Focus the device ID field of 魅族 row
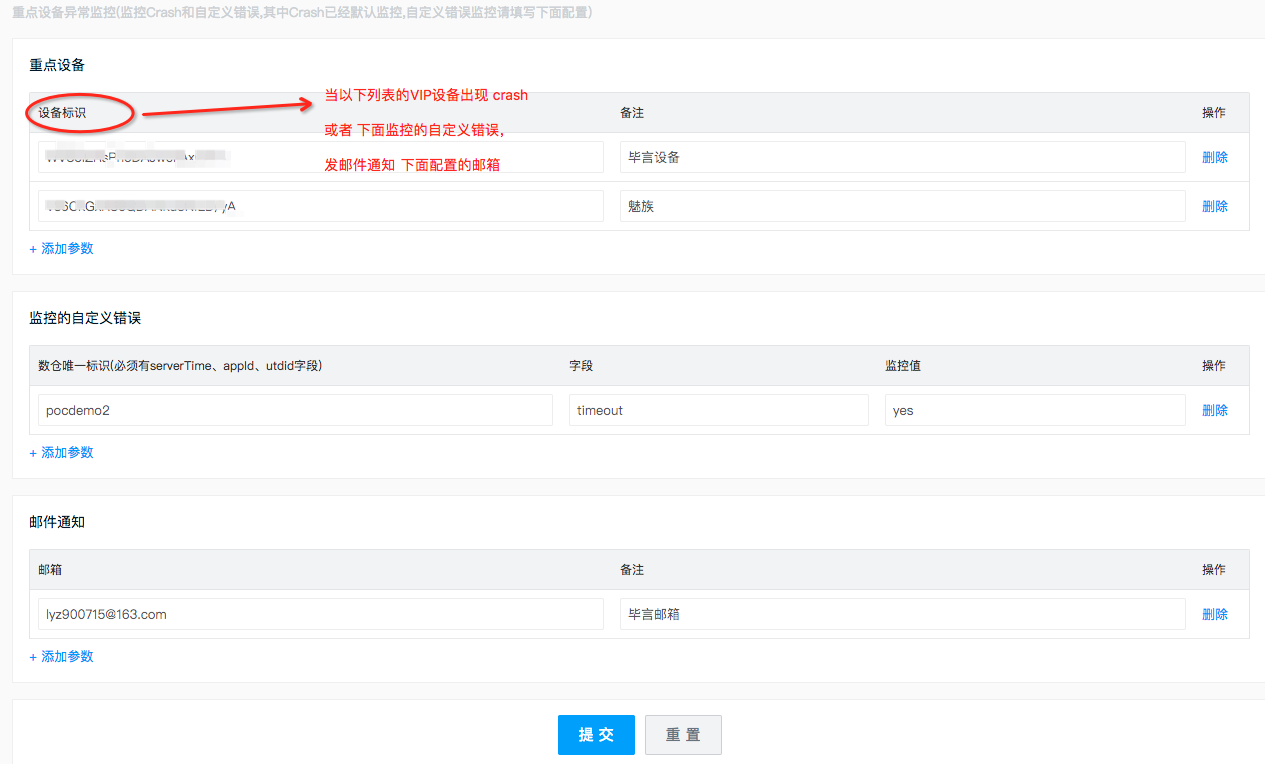The height and width of the screenshot is (764, 1265). tap(321, 206)
